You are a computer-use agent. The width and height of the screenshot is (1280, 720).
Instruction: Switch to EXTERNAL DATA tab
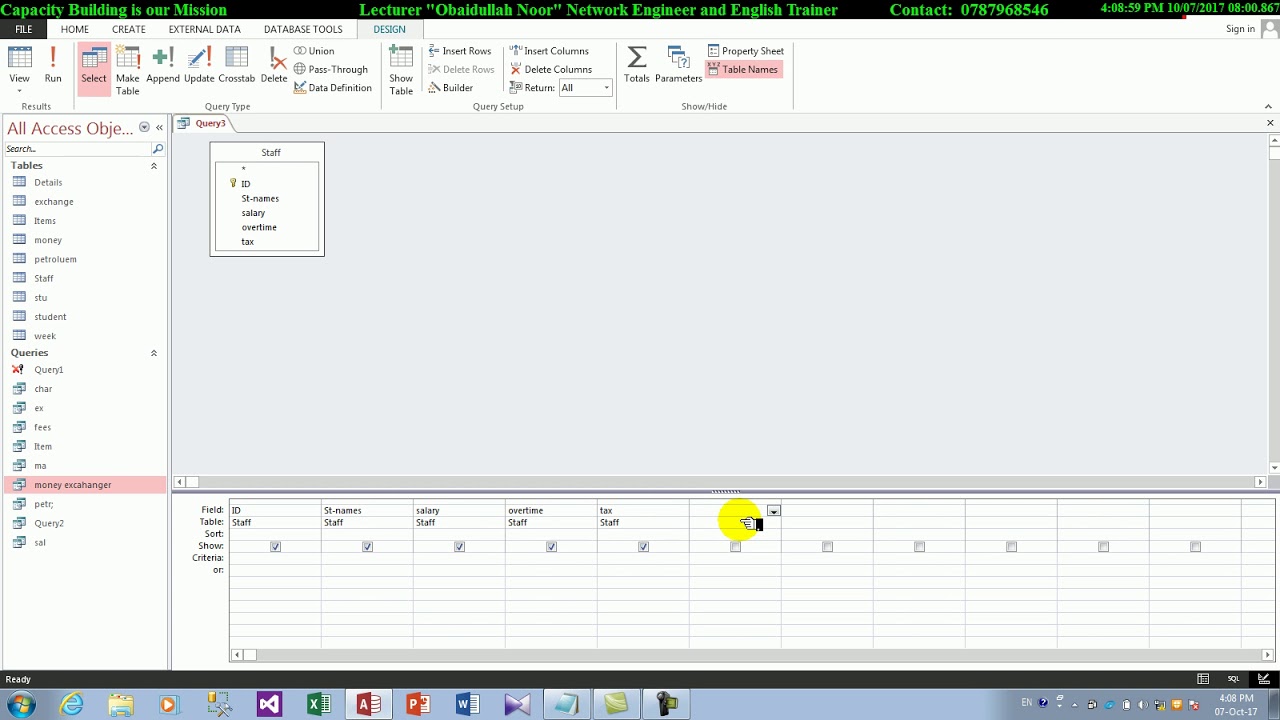click(x=204, y=29)
